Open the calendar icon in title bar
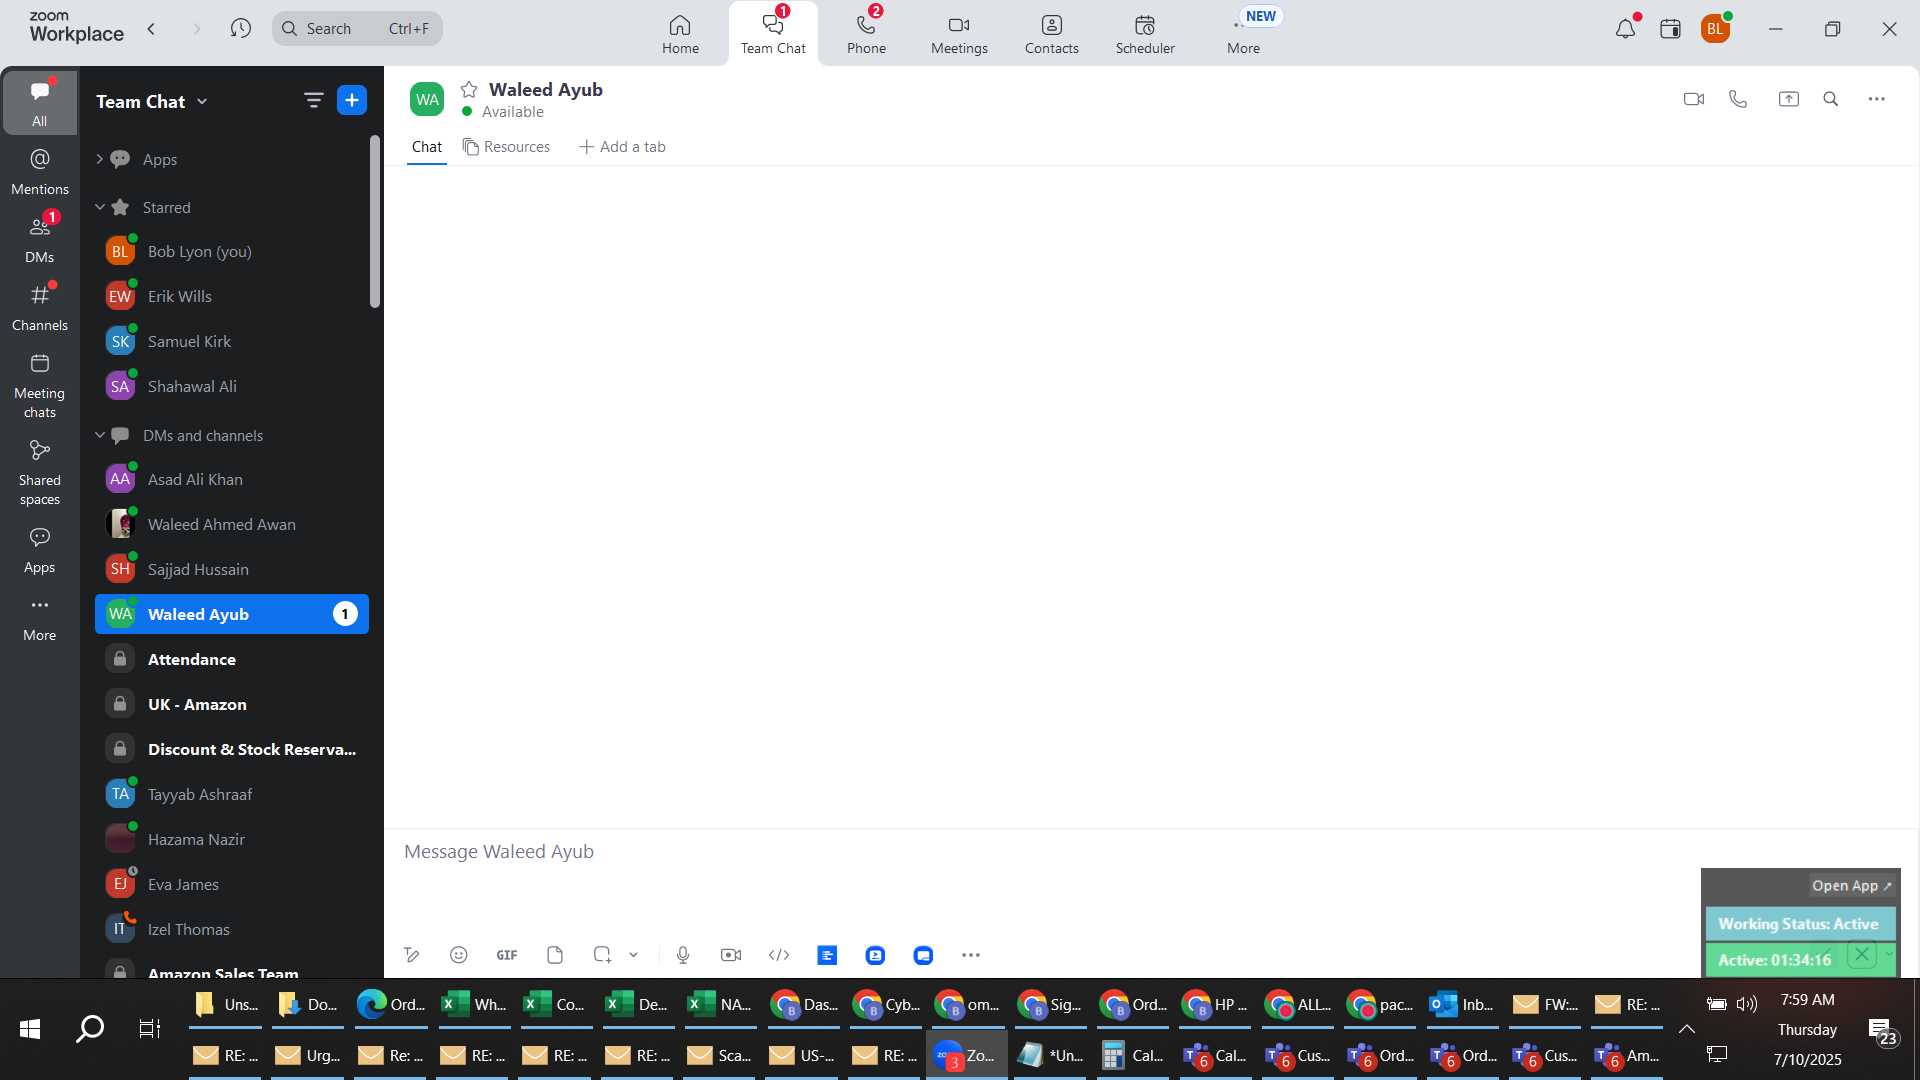Viewport: 1920px width, 1080px height. point(1670,29)
